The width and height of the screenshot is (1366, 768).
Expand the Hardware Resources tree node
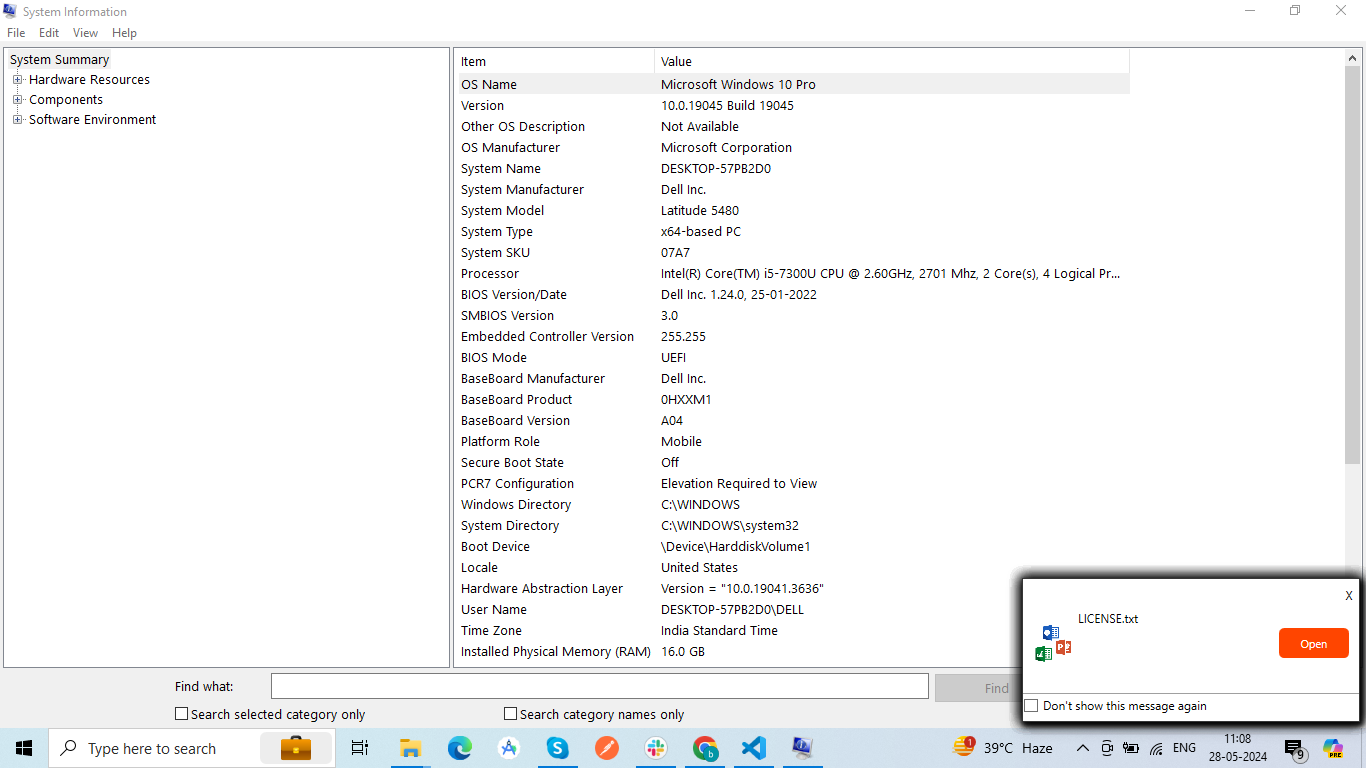pyautogui.click(x=17, y=80)
